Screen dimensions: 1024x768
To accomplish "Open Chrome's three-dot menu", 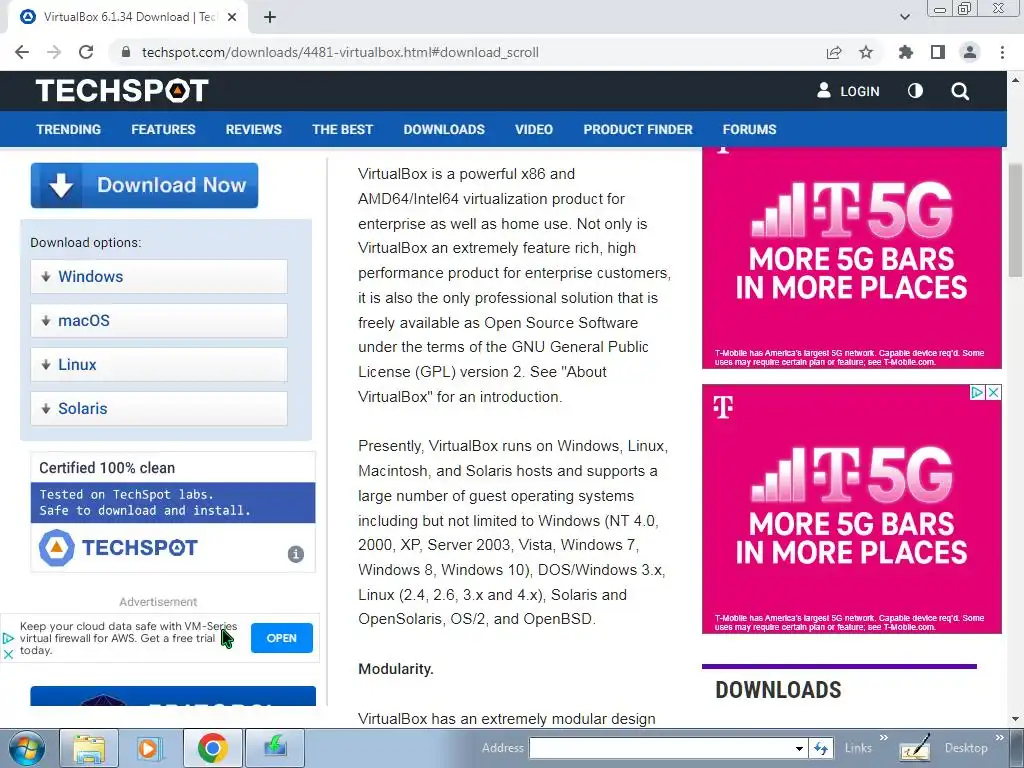I will click(1002, 52).
